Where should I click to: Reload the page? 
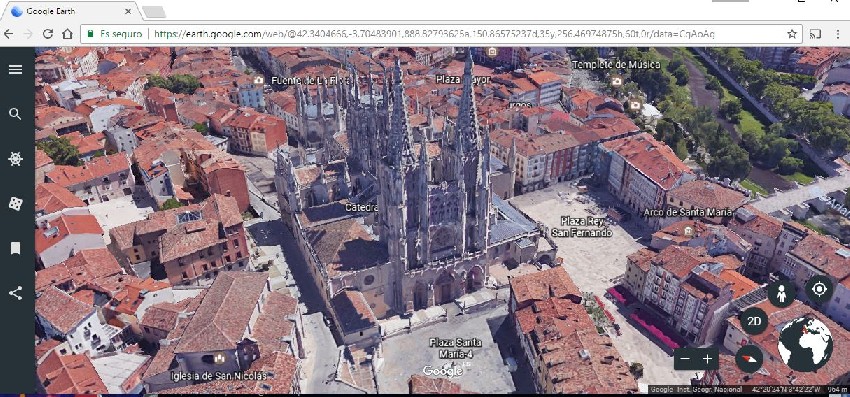[48, 34]
